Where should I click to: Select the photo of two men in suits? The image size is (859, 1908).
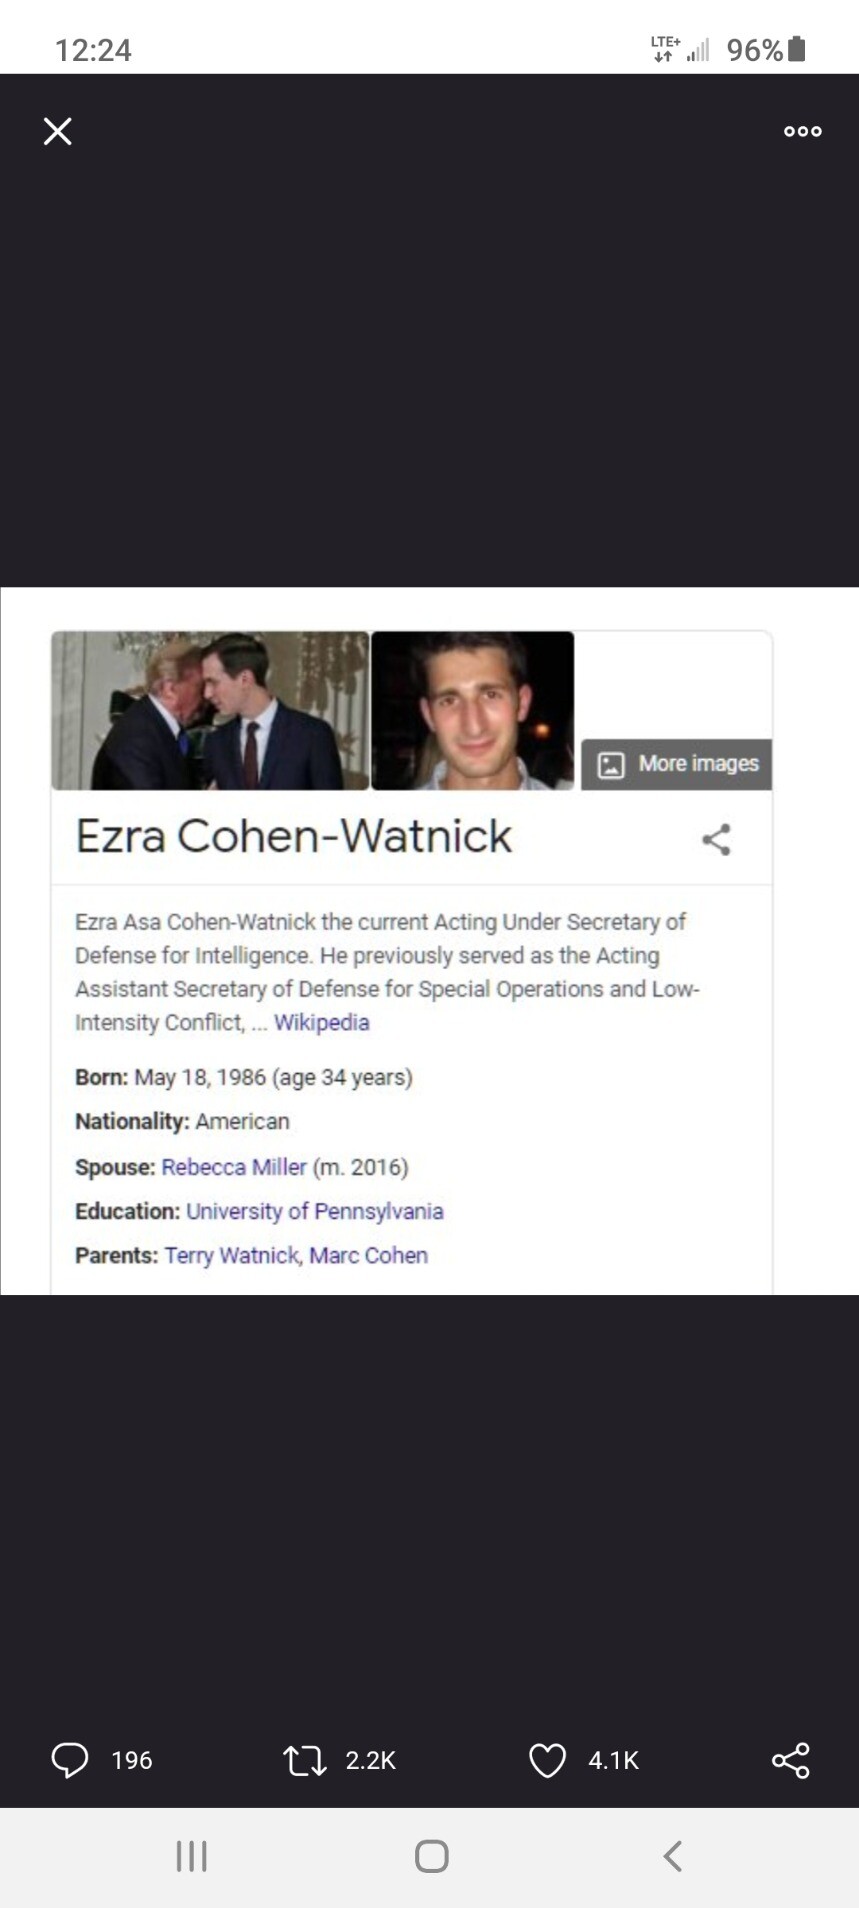click(x=210, y=711)
